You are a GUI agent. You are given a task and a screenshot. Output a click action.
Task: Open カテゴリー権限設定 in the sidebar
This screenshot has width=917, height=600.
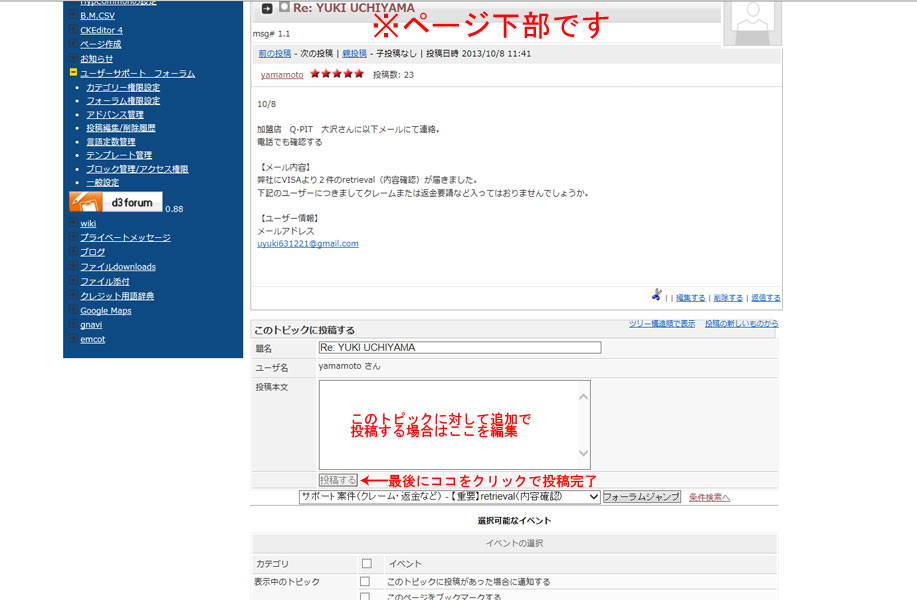123,87
